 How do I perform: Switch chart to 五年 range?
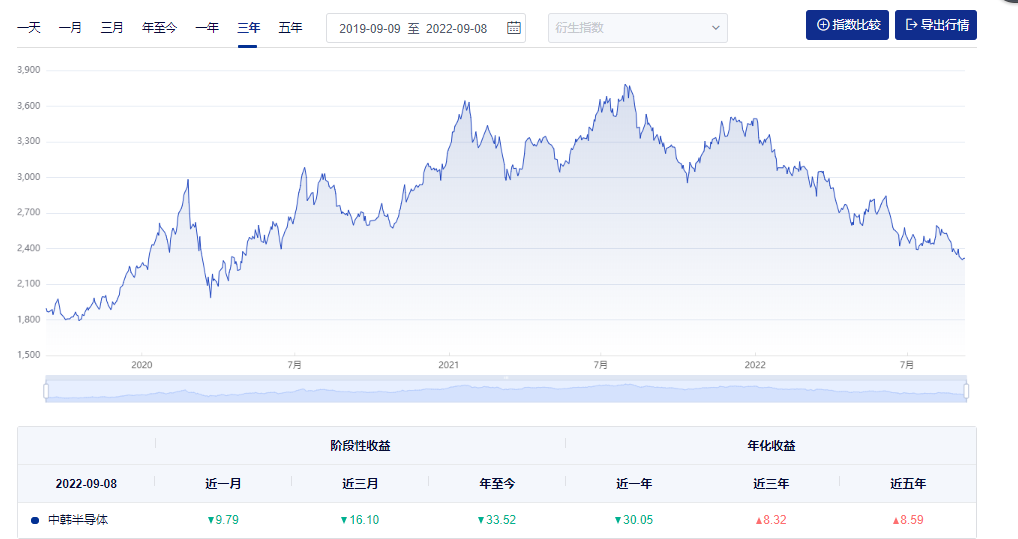click(x=290, y=28)
